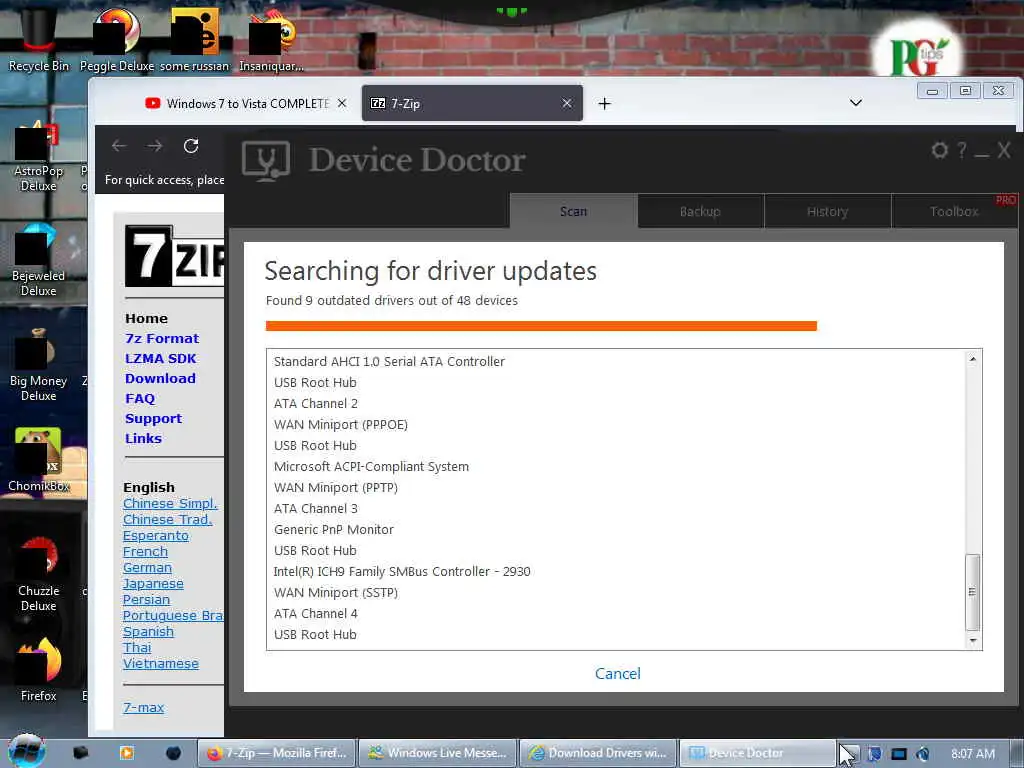Close the 7-Zip browser tab
This screenshot has width=1024, height=768.
(x=567, y=103)
